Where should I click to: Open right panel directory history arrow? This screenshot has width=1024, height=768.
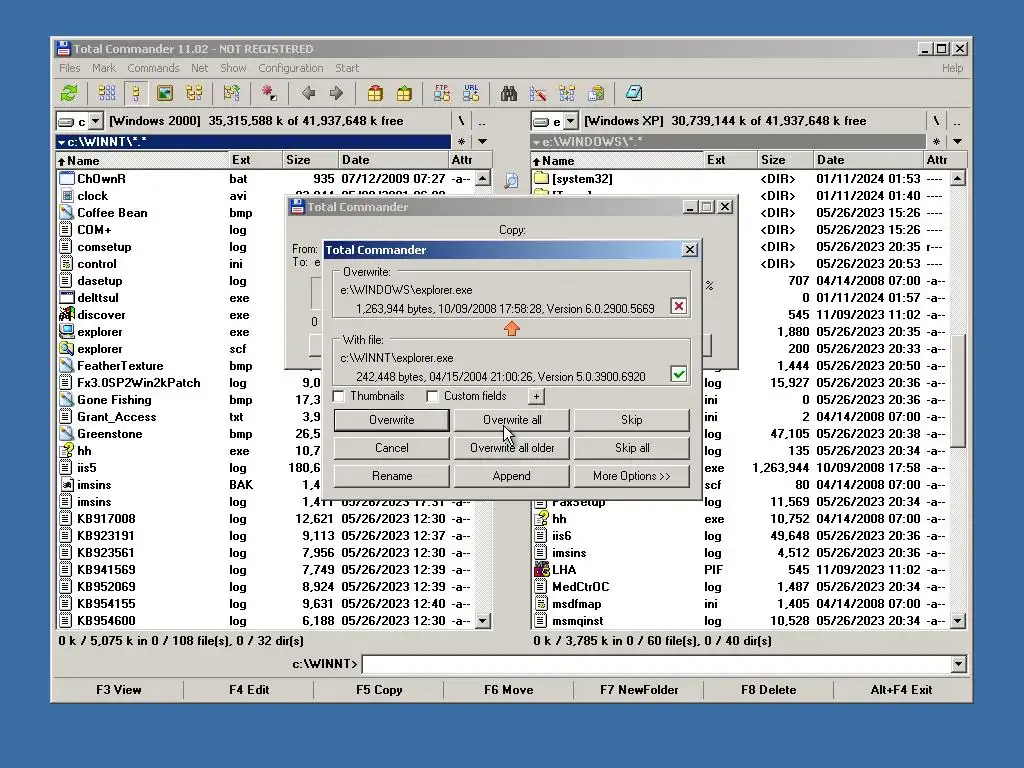957,142
